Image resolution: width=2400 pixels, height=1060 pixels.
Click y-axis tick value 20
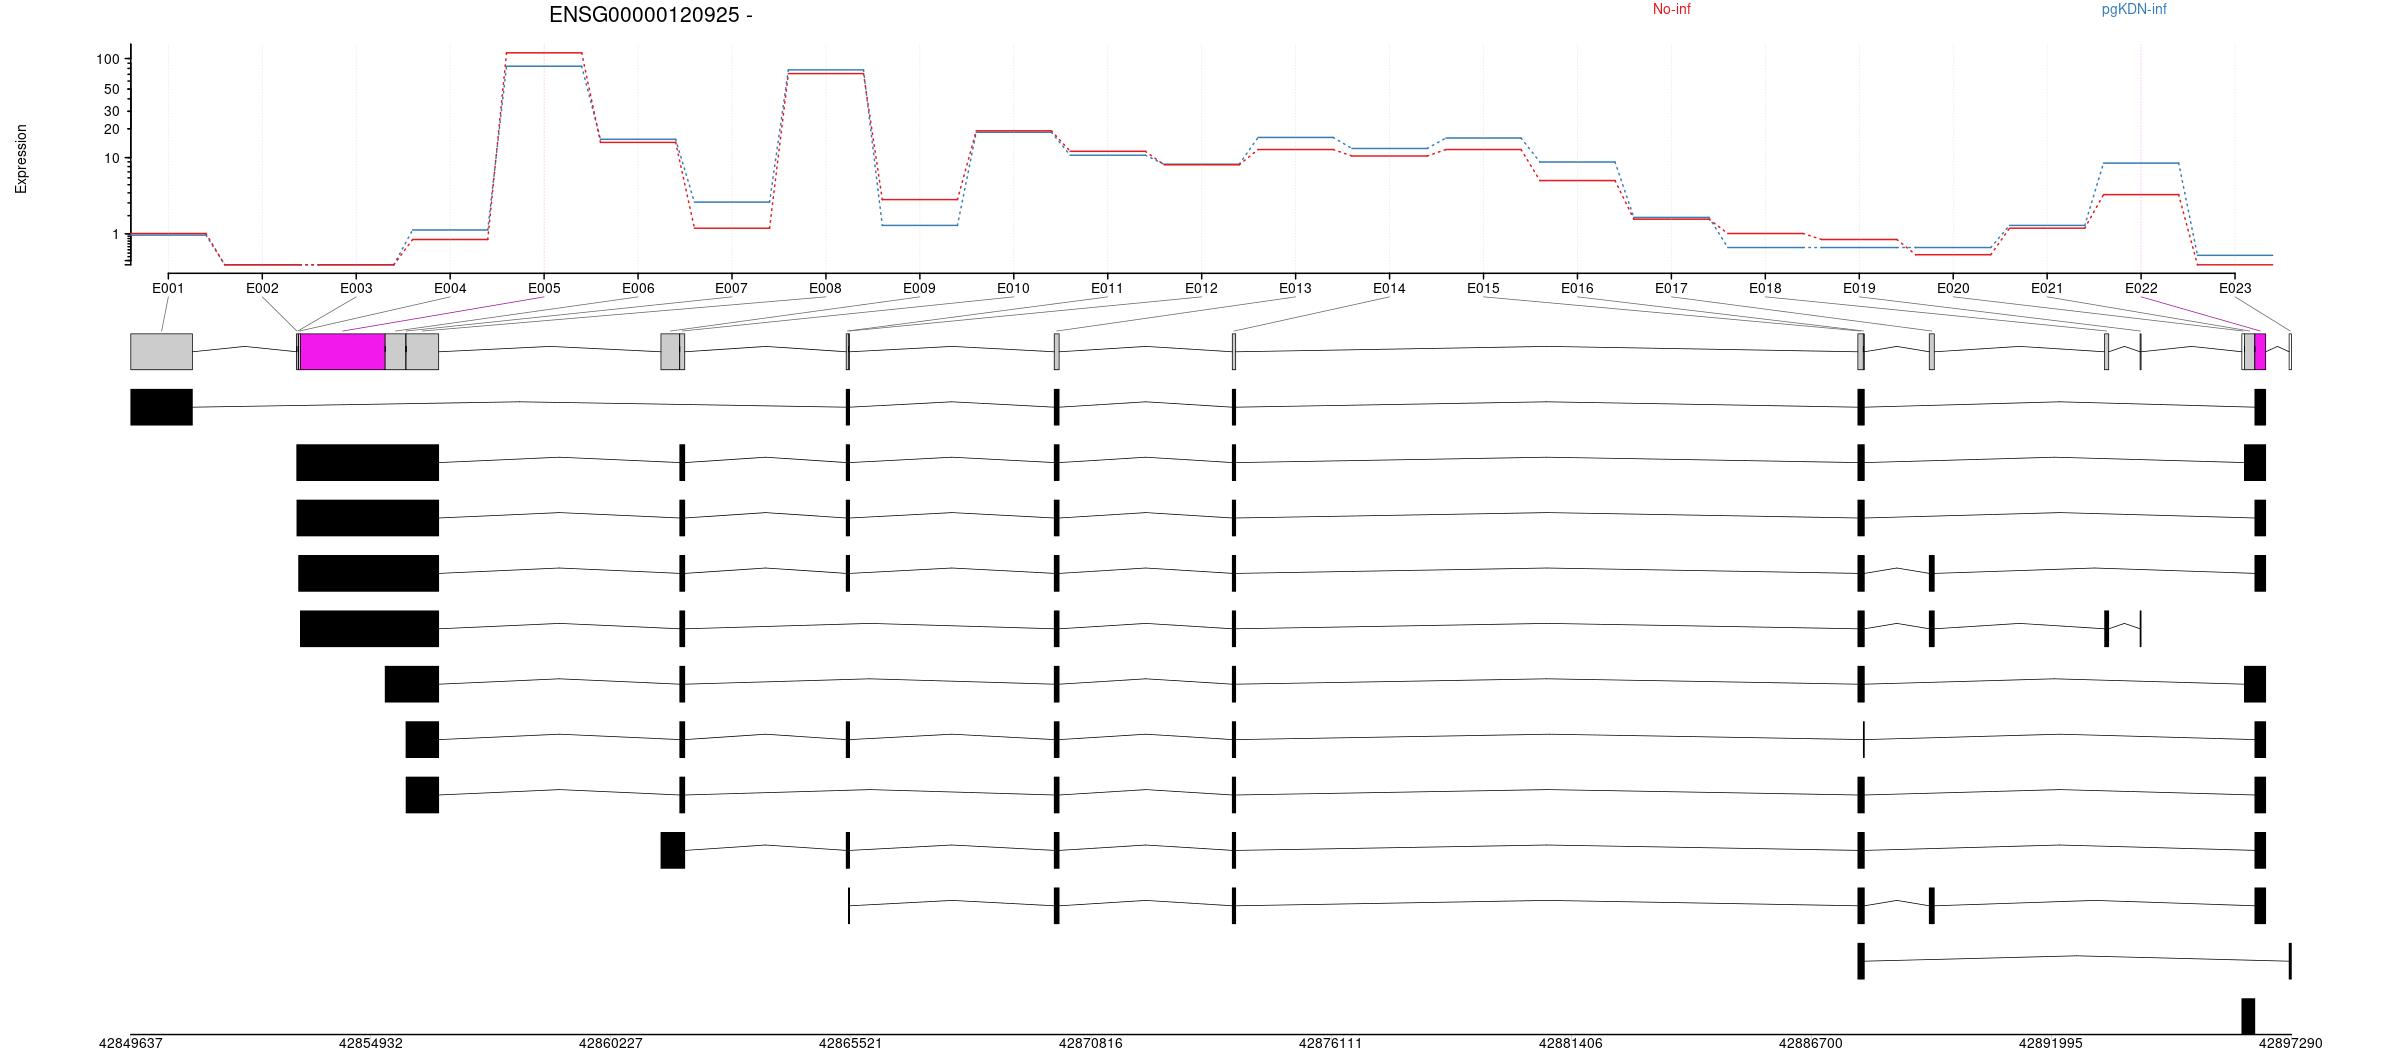112,129
